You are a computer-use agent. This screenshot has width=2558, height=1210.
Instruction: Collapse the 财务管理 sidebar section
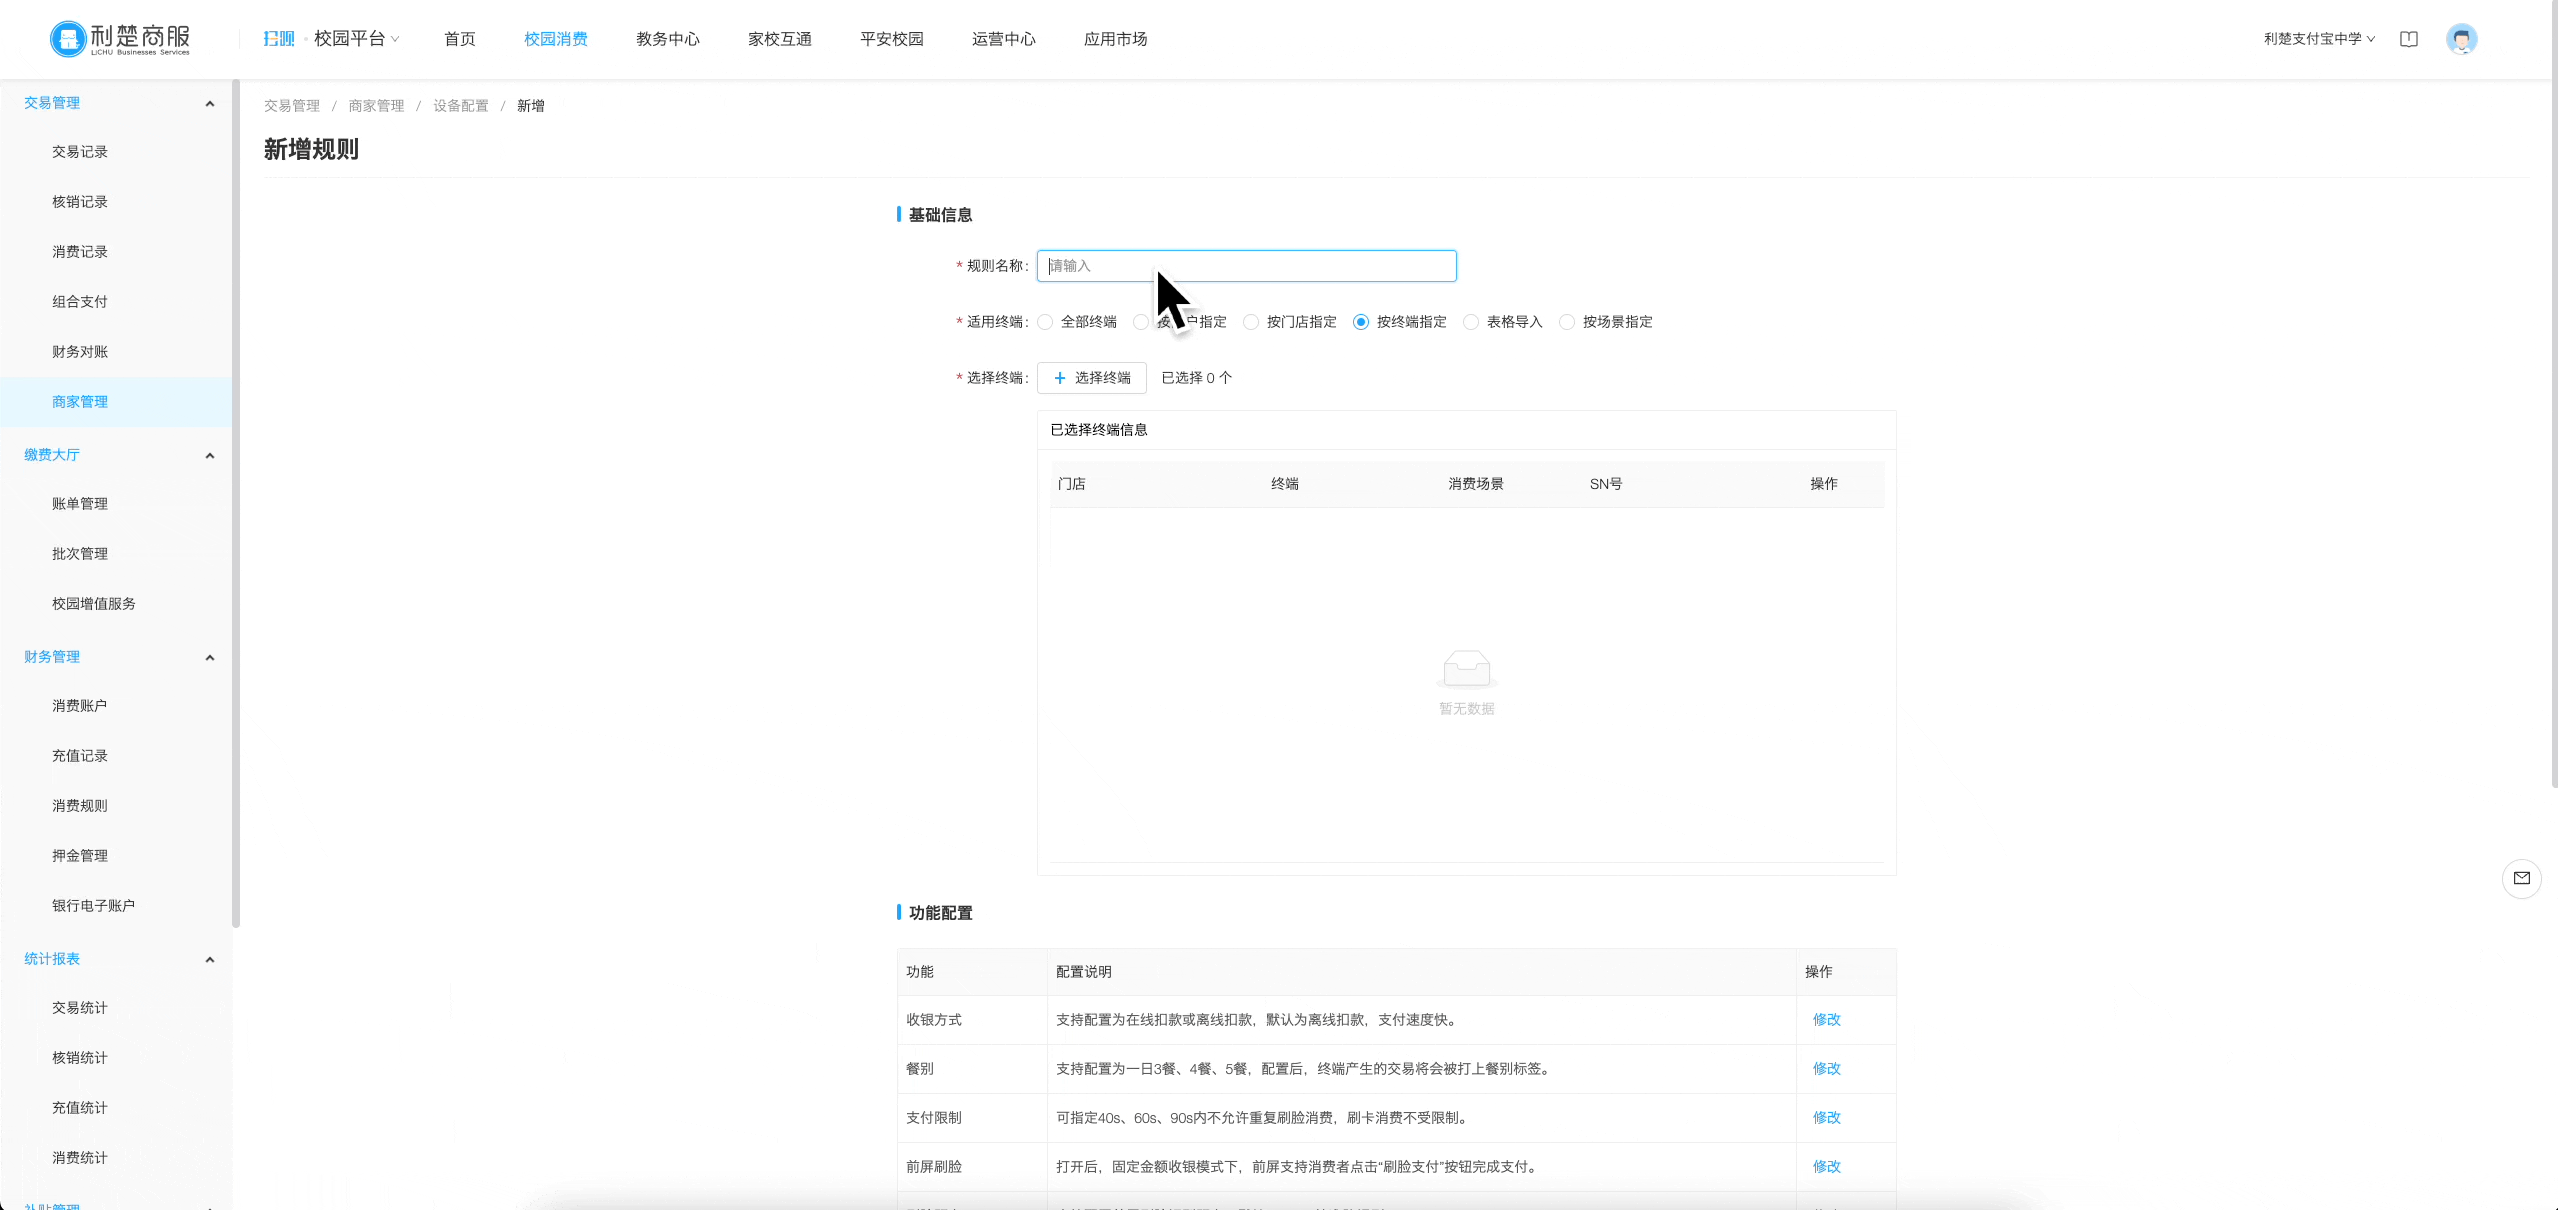pyautogui.click(x=209, y=658)
